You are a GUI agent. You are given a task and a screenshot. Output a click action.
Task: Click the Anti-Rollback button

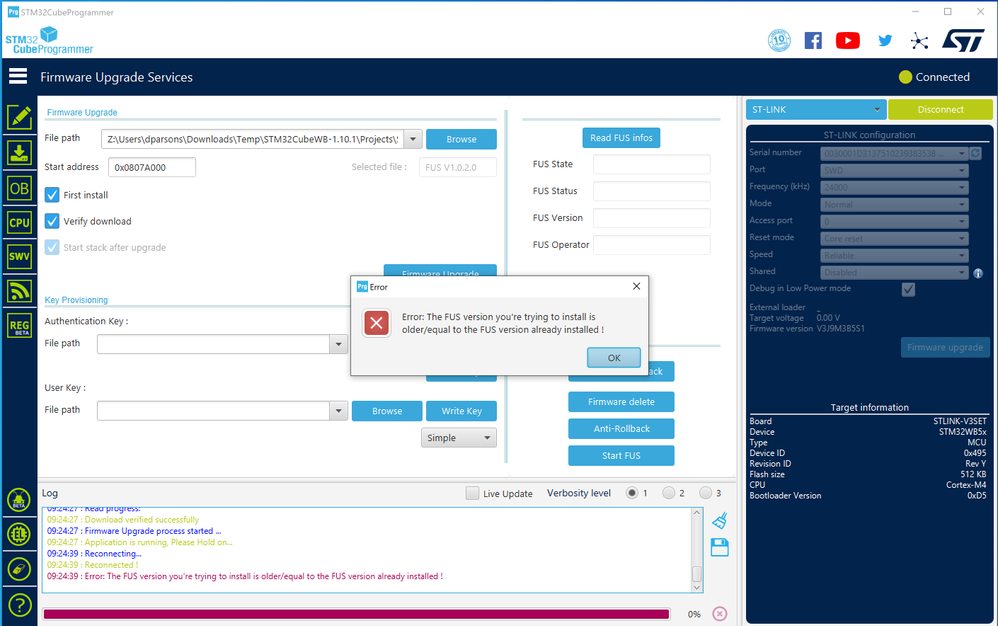point(621,429)
